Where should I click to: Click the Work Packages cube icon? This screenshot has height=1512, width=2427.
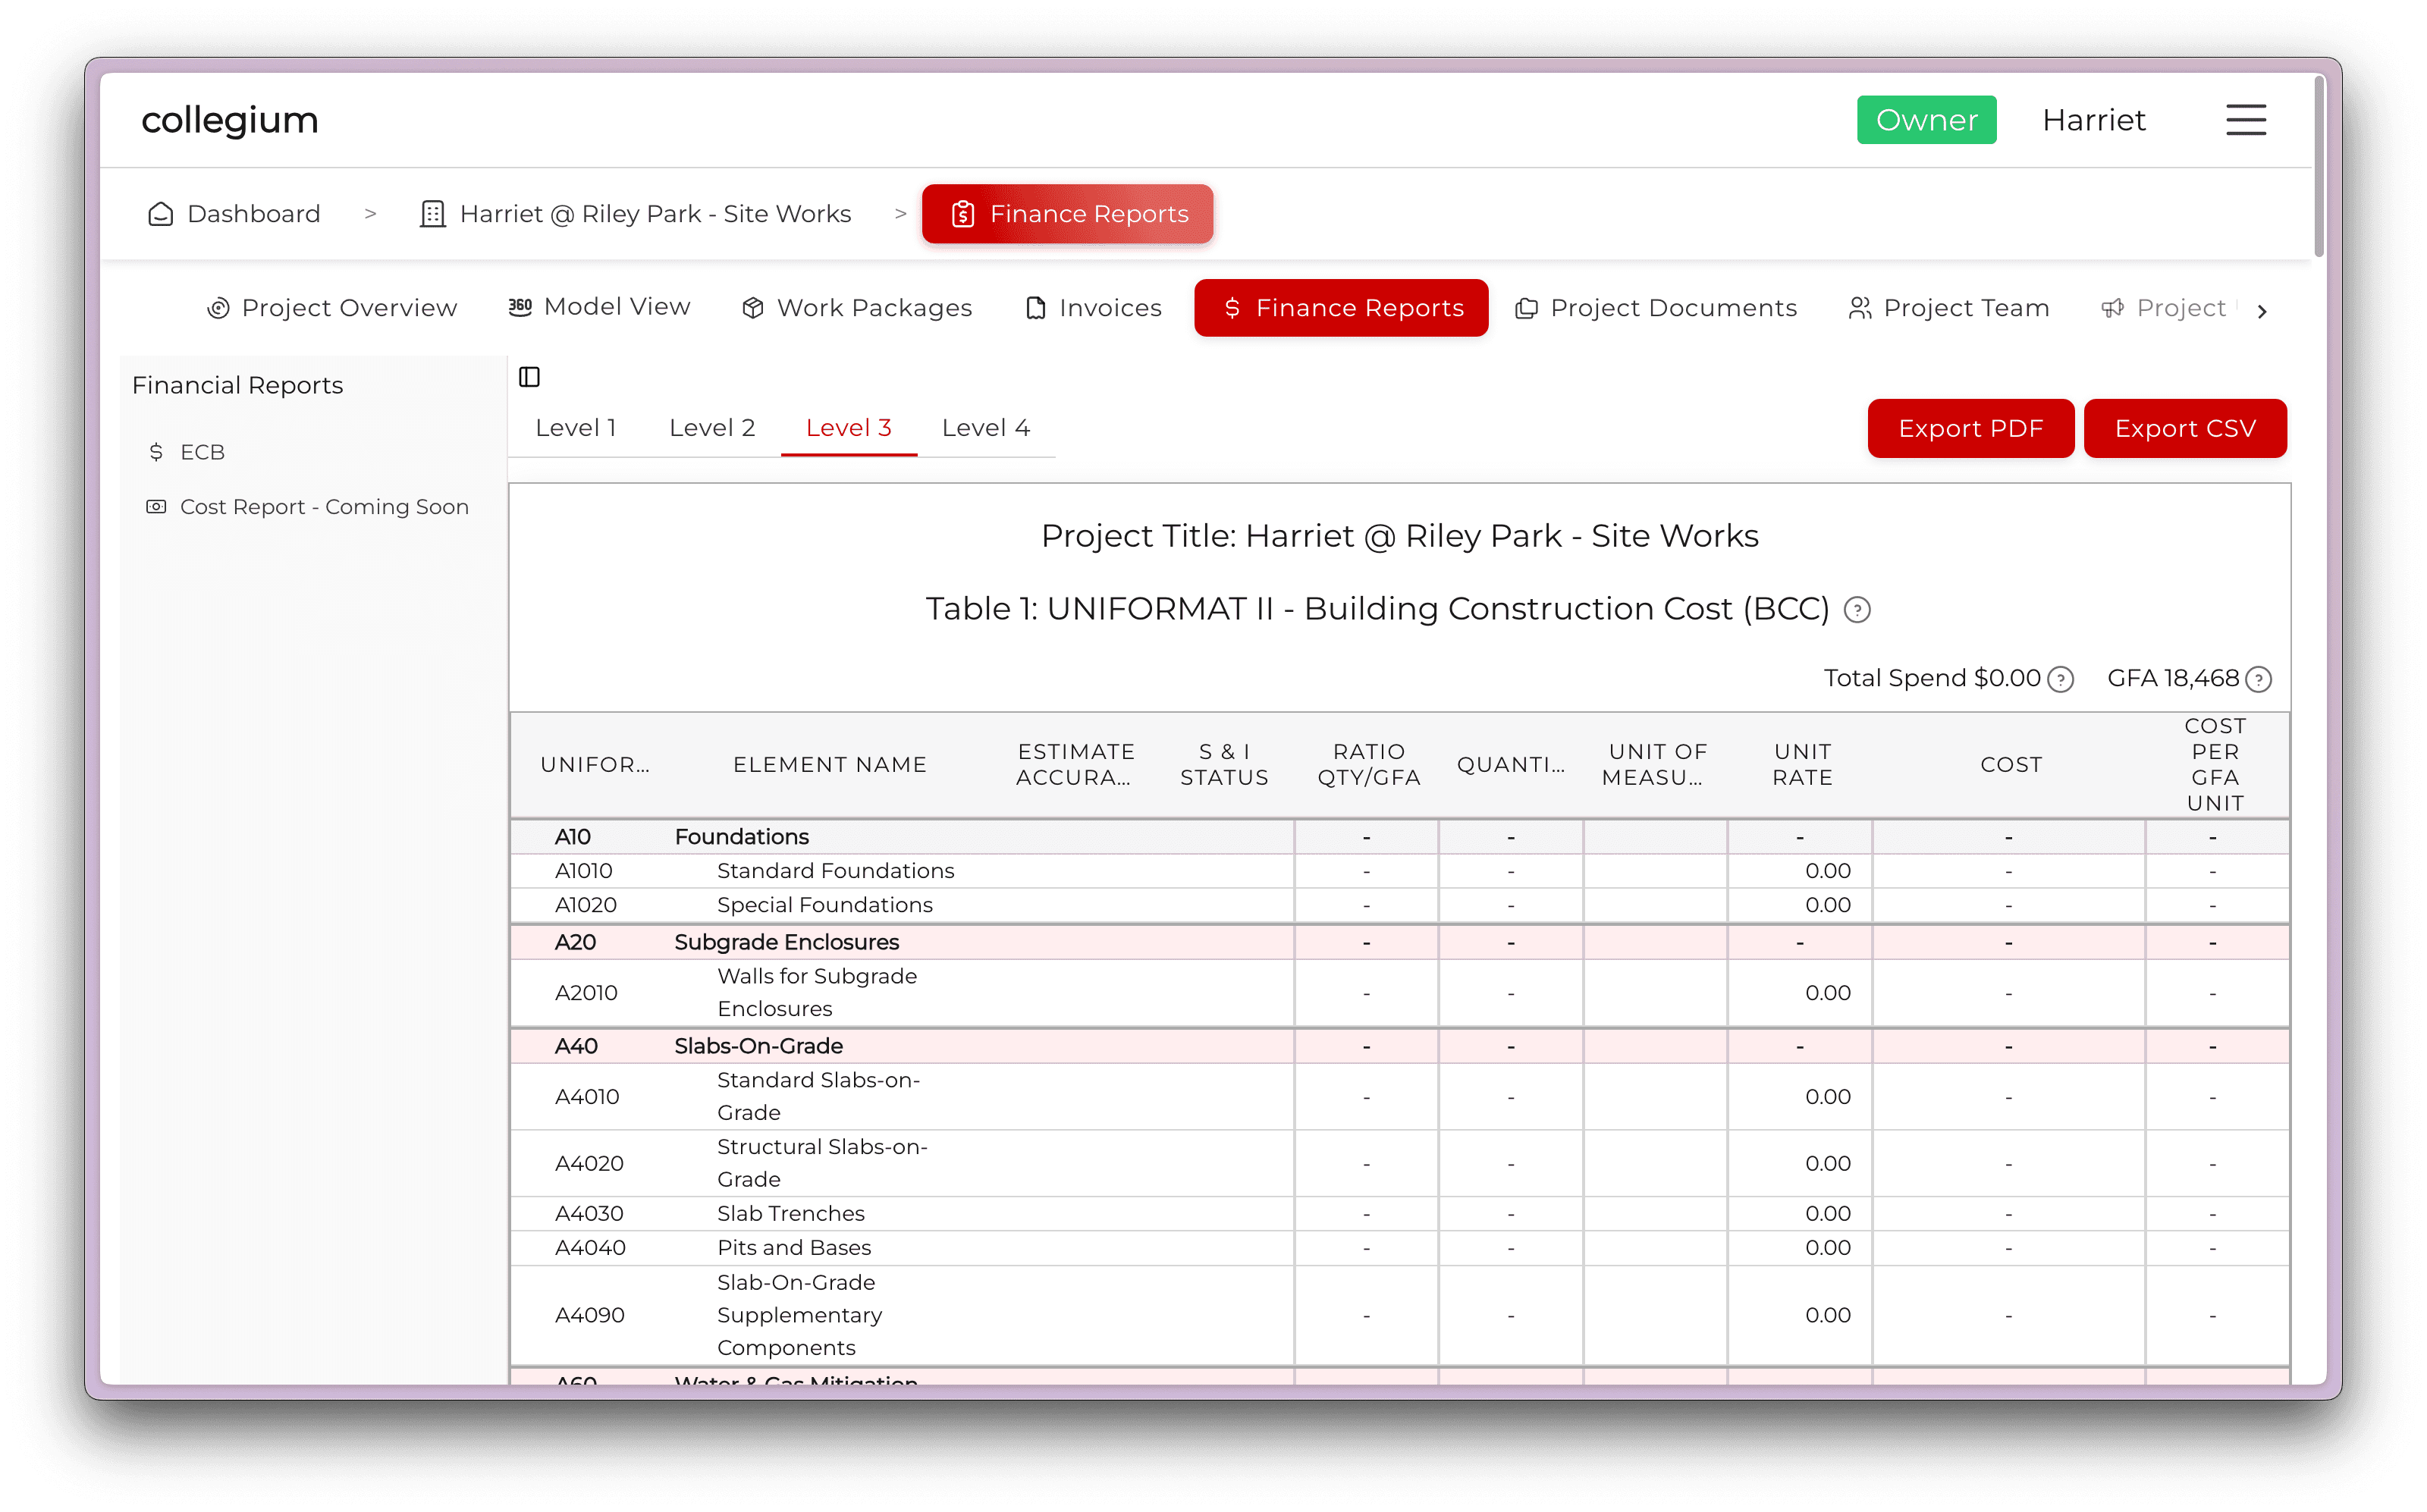(752, 308)
